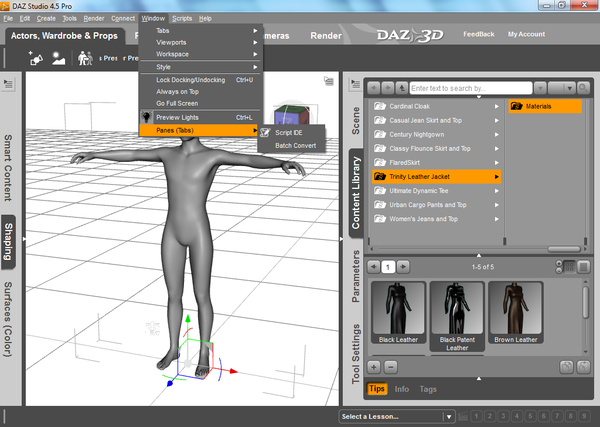Screen dimensions: 600x427
Task: Expand the Women's Jeans and Top arrow
Action: (496, 219)
